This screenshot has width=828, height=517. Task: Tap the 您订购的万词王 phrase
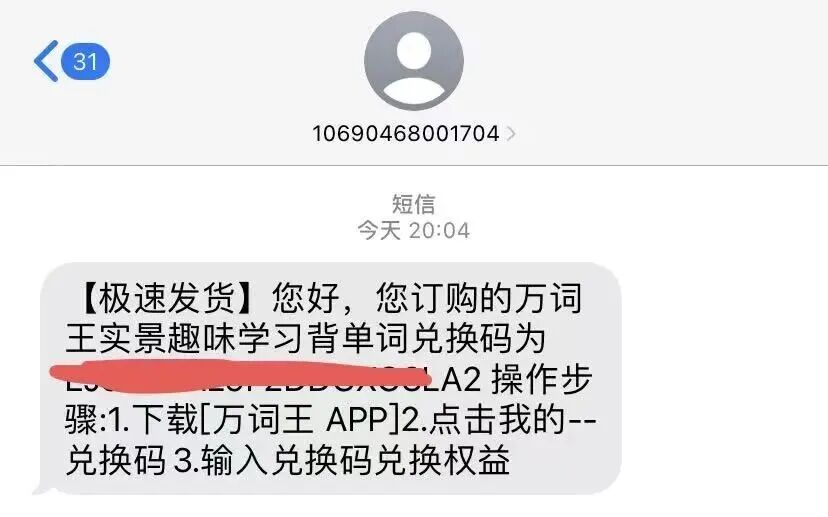coord(479,298)
